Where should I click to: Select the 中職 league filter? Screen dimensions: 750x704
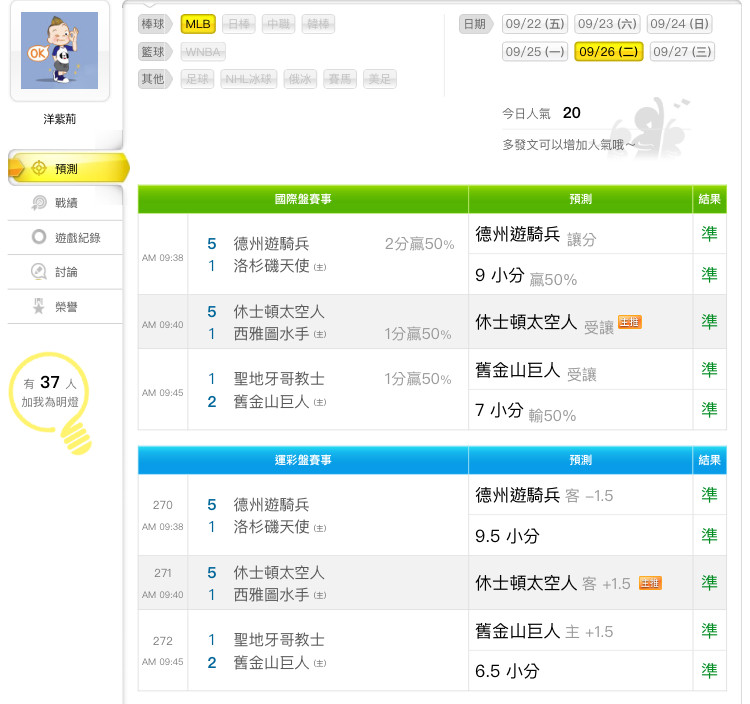278,24
